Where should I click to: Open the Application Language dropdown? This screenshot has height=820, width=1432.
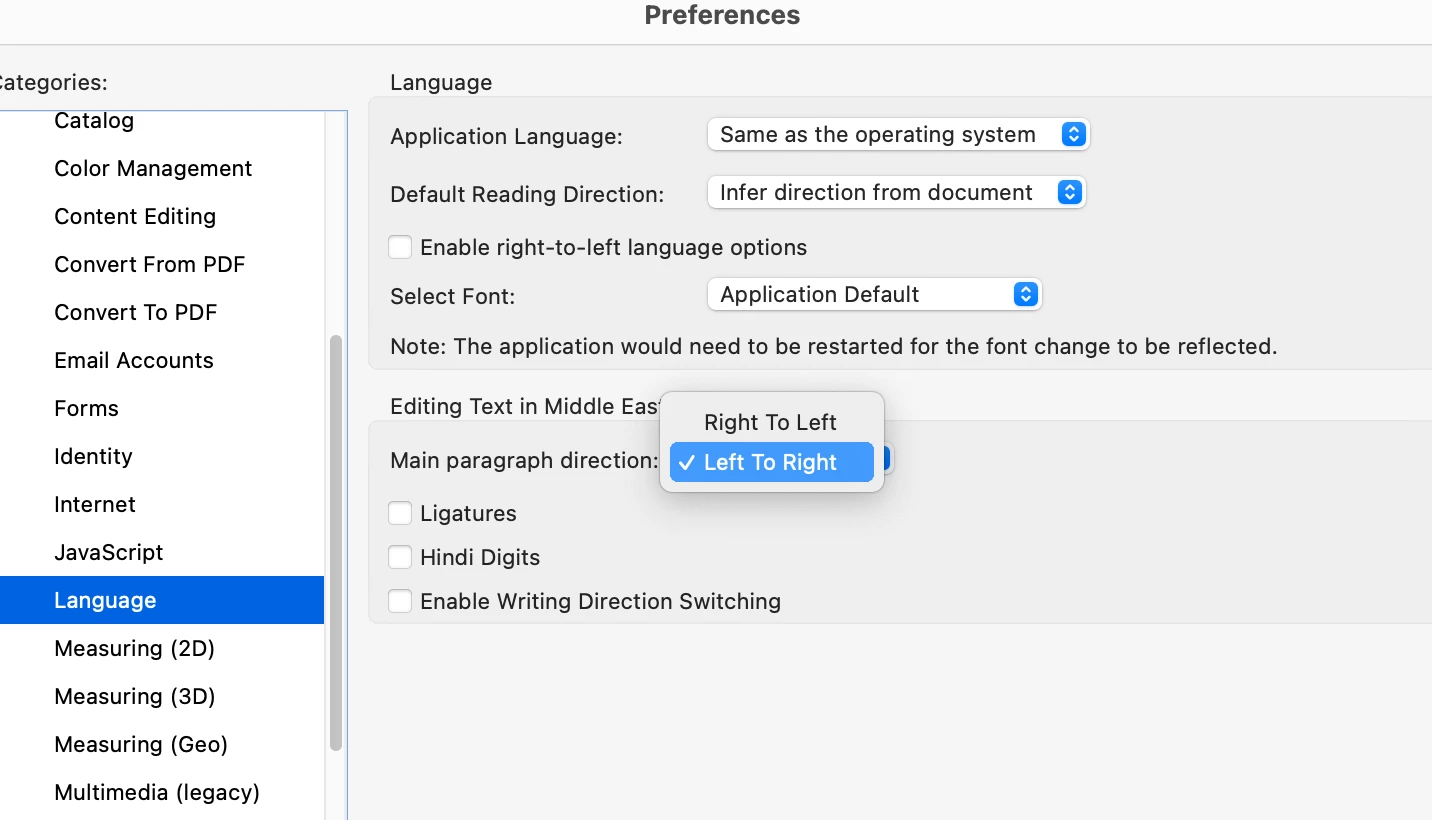pos(897,135)
